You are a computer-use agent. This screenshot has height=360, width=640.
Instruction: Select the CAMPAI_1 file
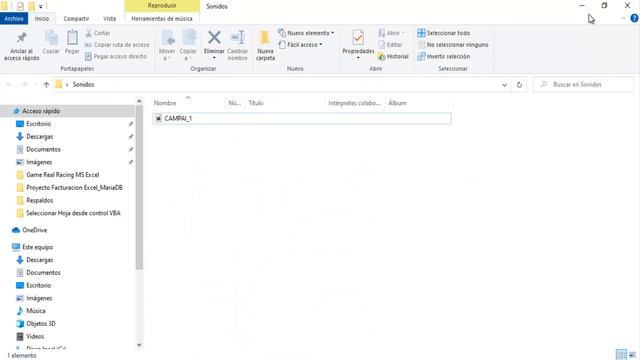pos(302,118)
